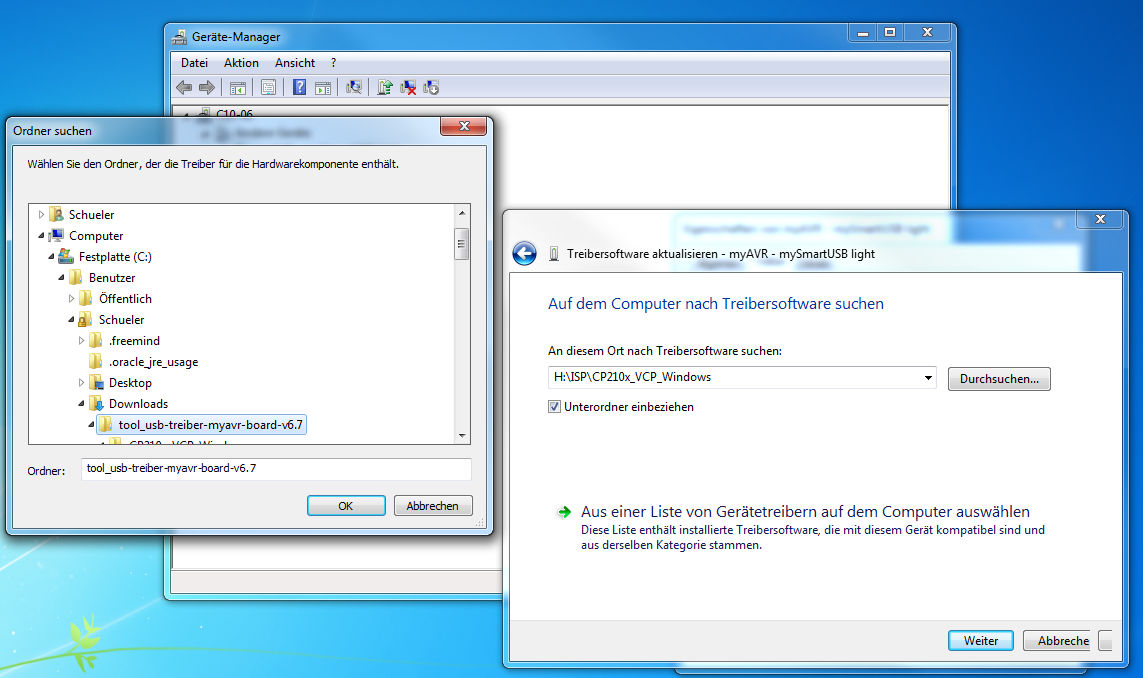Click the Durchsuchen... button

click(998, 379)
